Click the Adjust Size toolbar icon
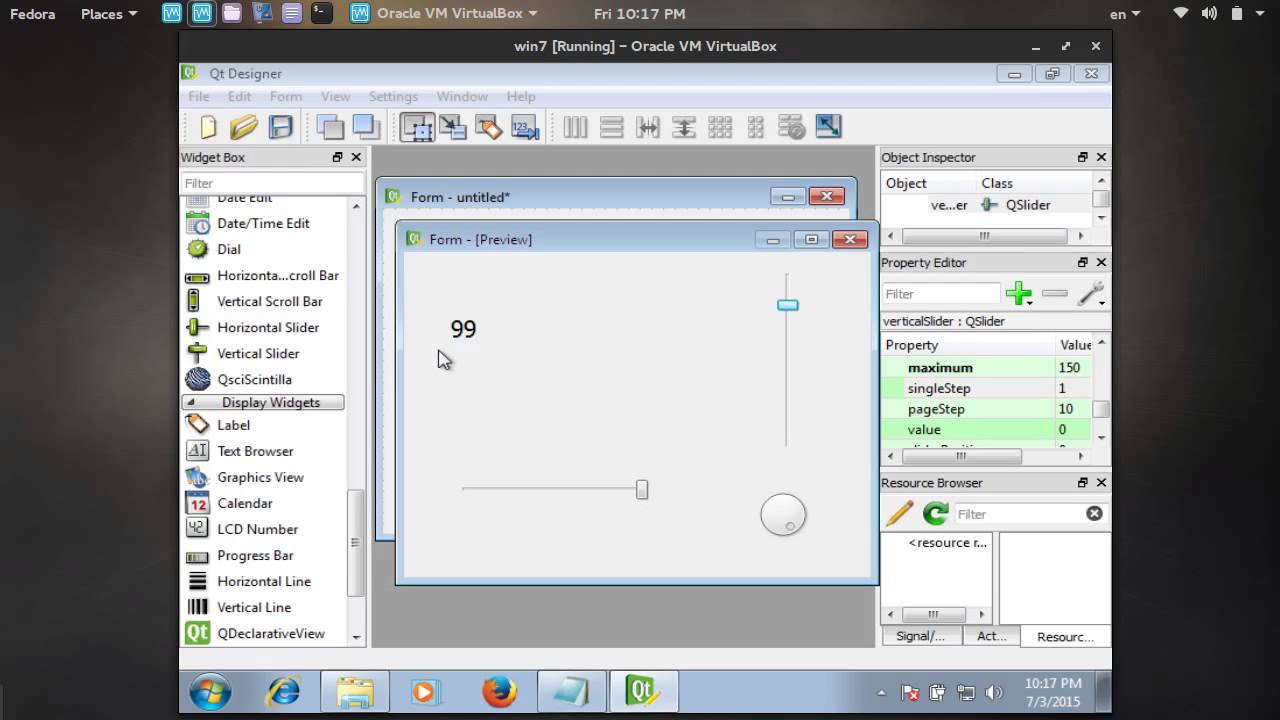 click(x=828, y=127)
